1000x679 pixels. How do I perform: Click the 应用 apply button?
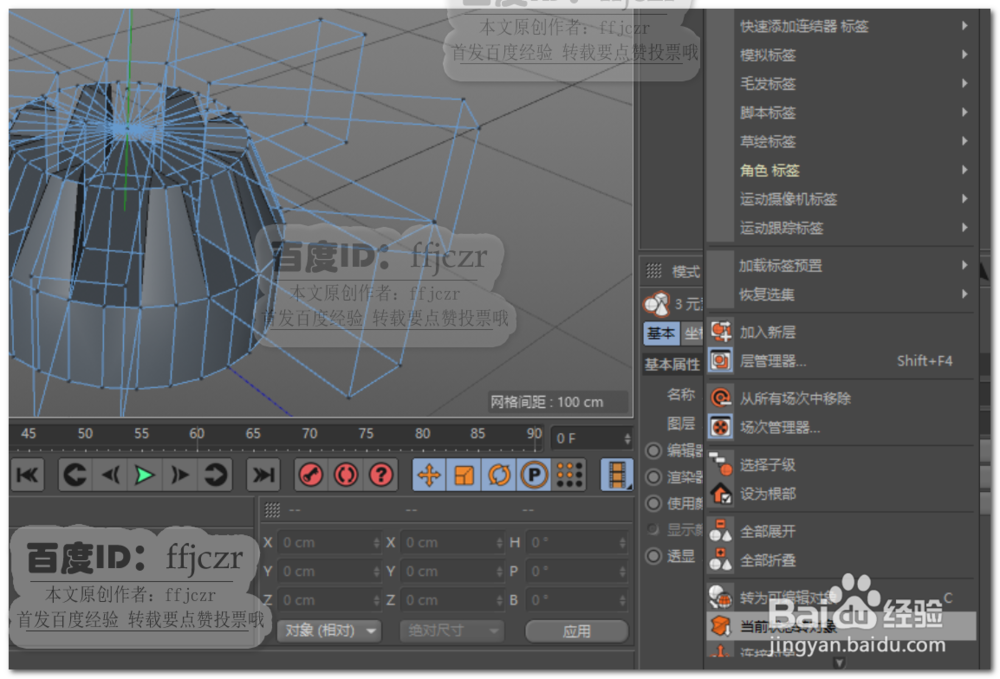click(x=577, y=631)
